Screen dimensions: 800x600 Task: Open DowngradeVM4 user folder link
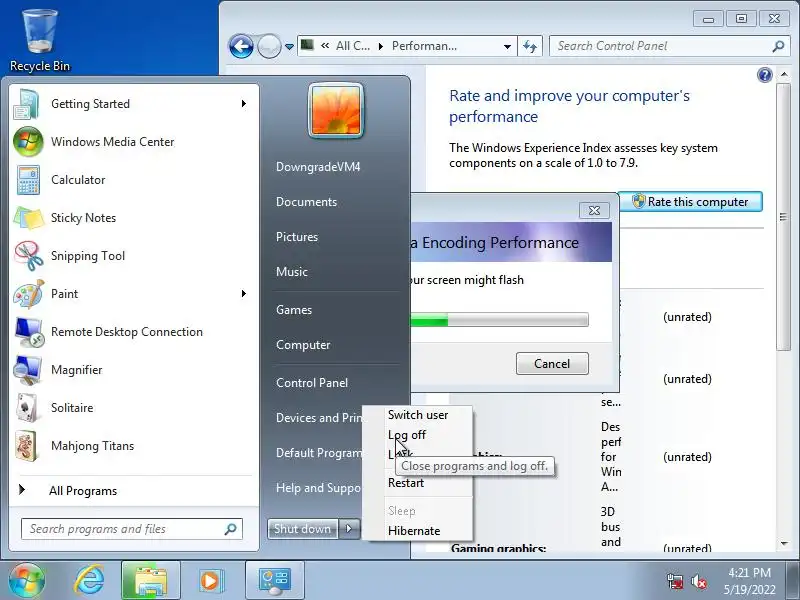[x=318, y=167]
